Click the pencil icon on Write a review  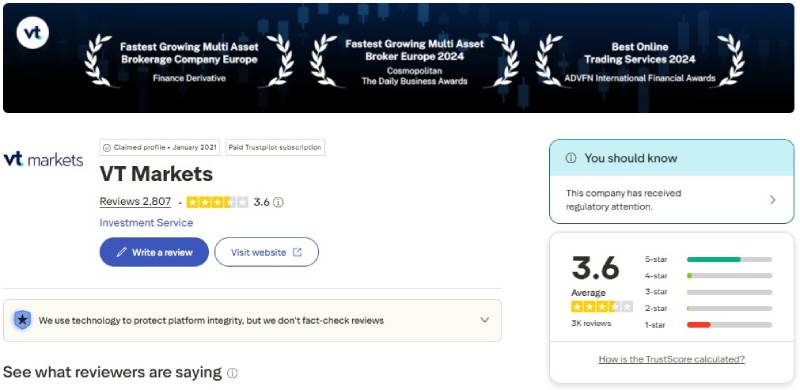click(121, 252)
